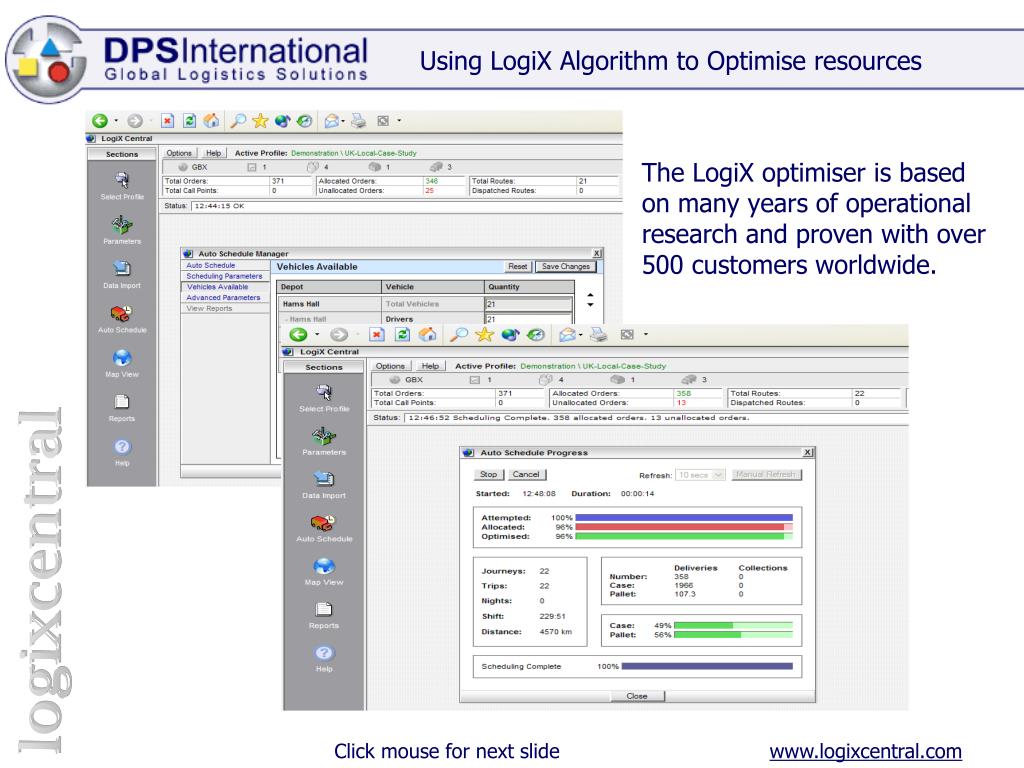Click back arrow in rear LogiX window toolbar
Image resolution: width=1024 pixels, height=768 pixels.
click(100, 121)
